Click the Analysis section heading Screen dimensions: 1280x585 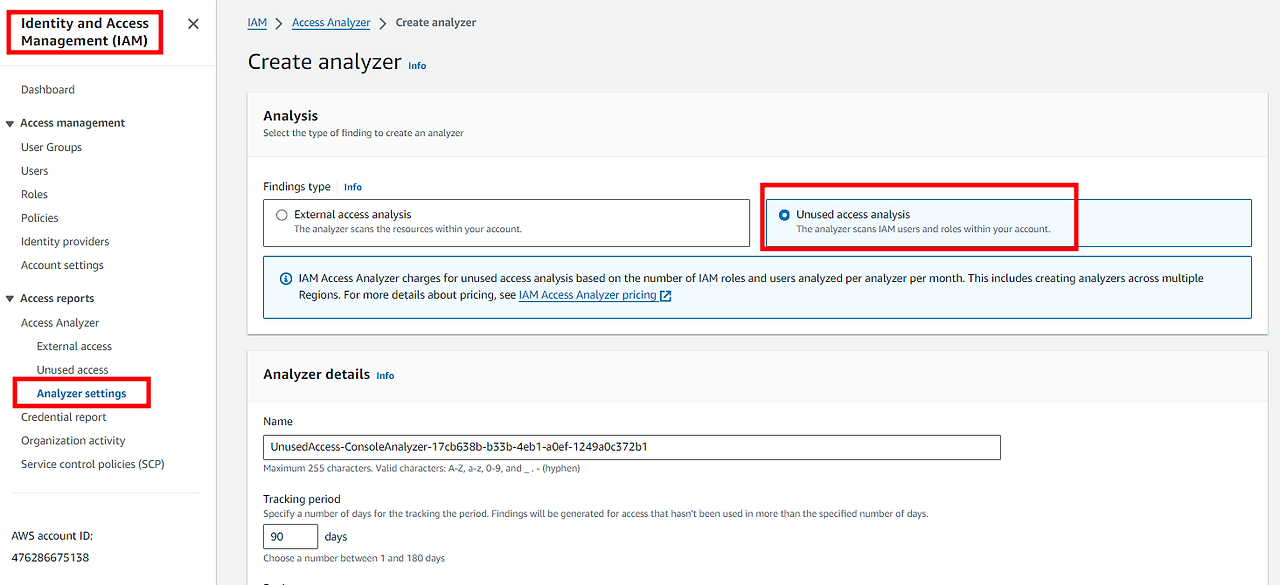(x=290, y=116)
